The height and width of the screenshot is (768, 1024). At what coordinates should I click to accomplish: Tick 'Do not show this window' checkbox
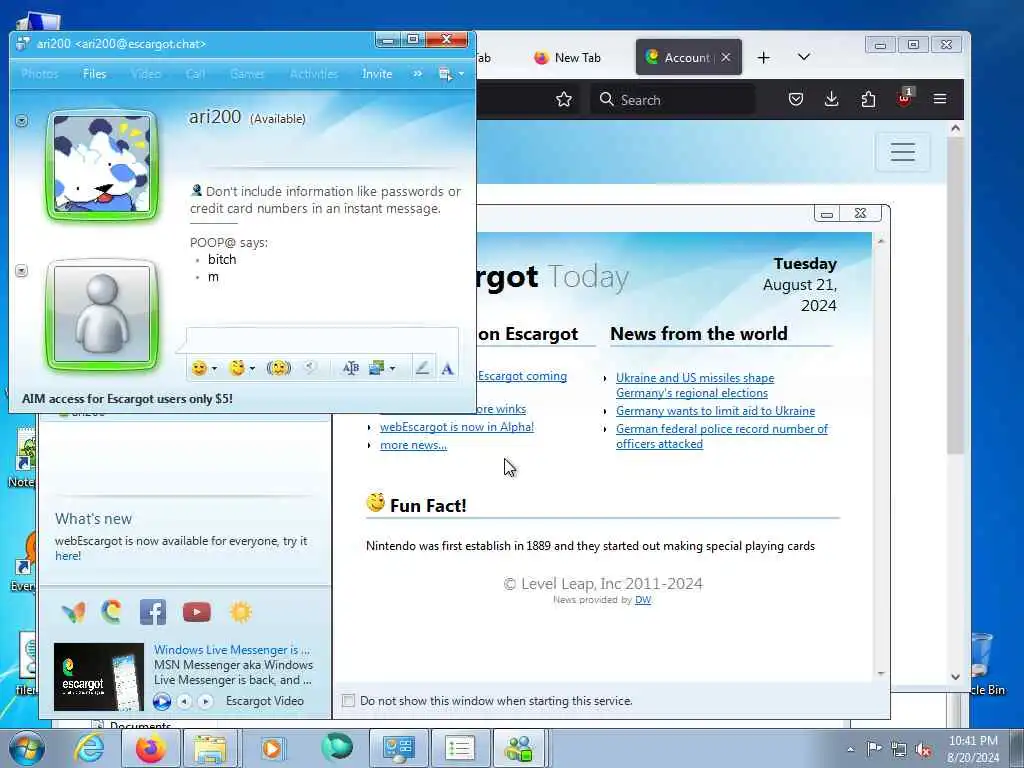click(349, 701)
